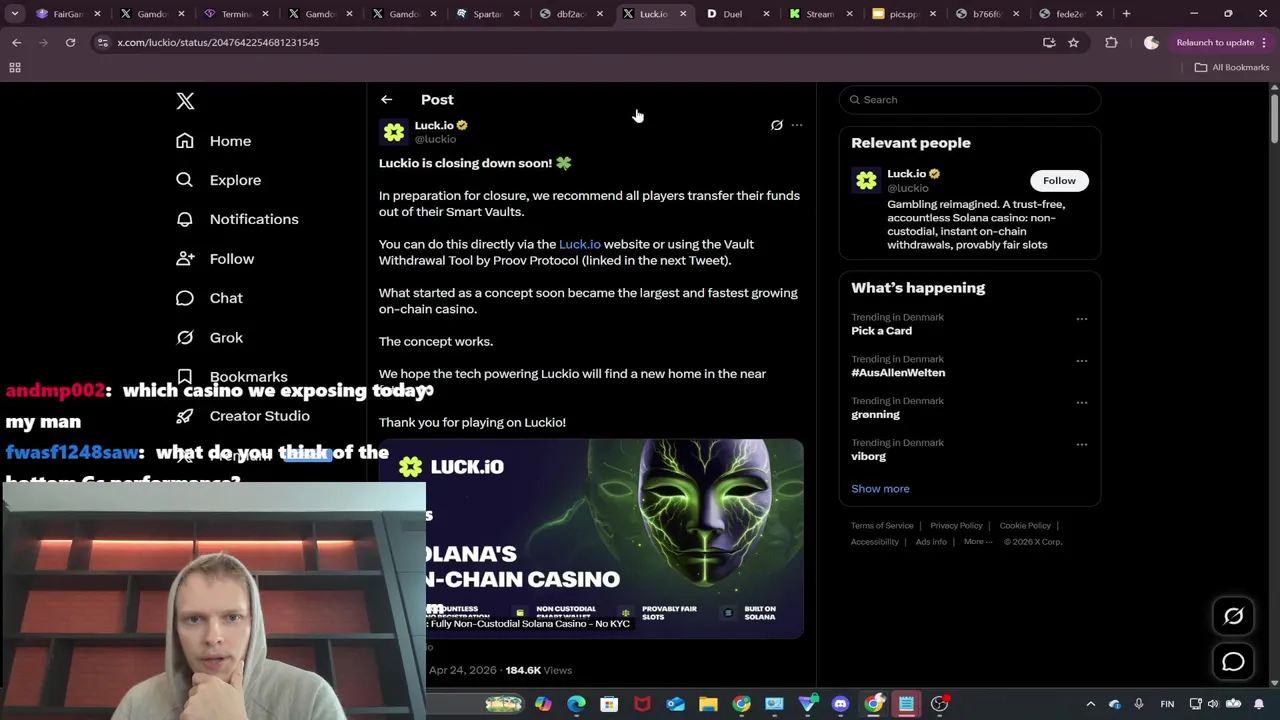
Task: Open Notifications in the sidebar
Action: [237, 219]
